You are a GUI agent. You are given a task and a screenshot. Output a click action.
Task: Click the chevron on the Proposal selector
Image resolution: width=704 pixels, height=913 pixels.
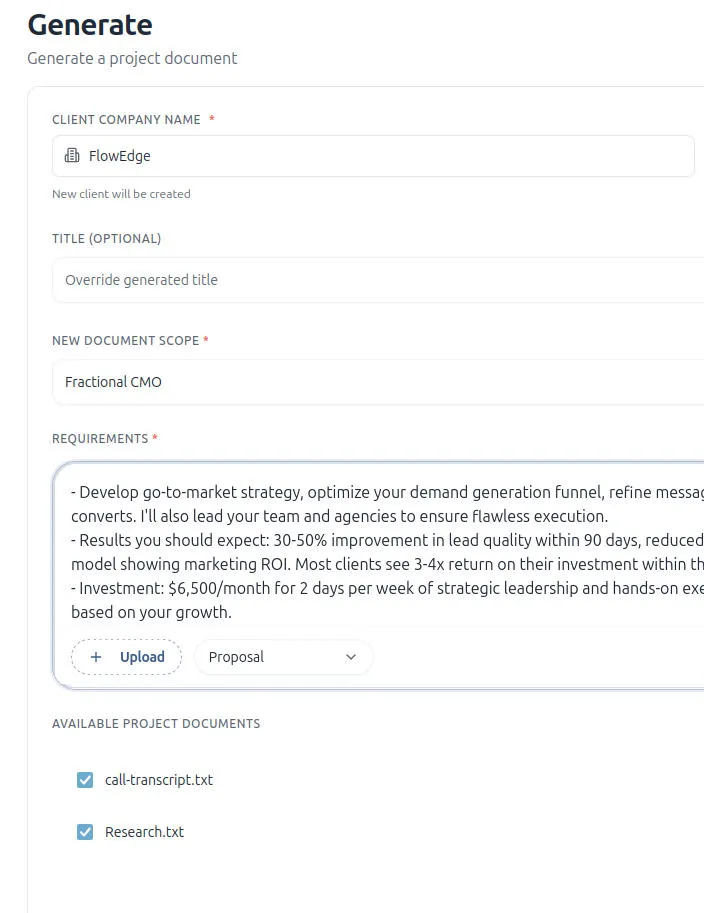350,657
